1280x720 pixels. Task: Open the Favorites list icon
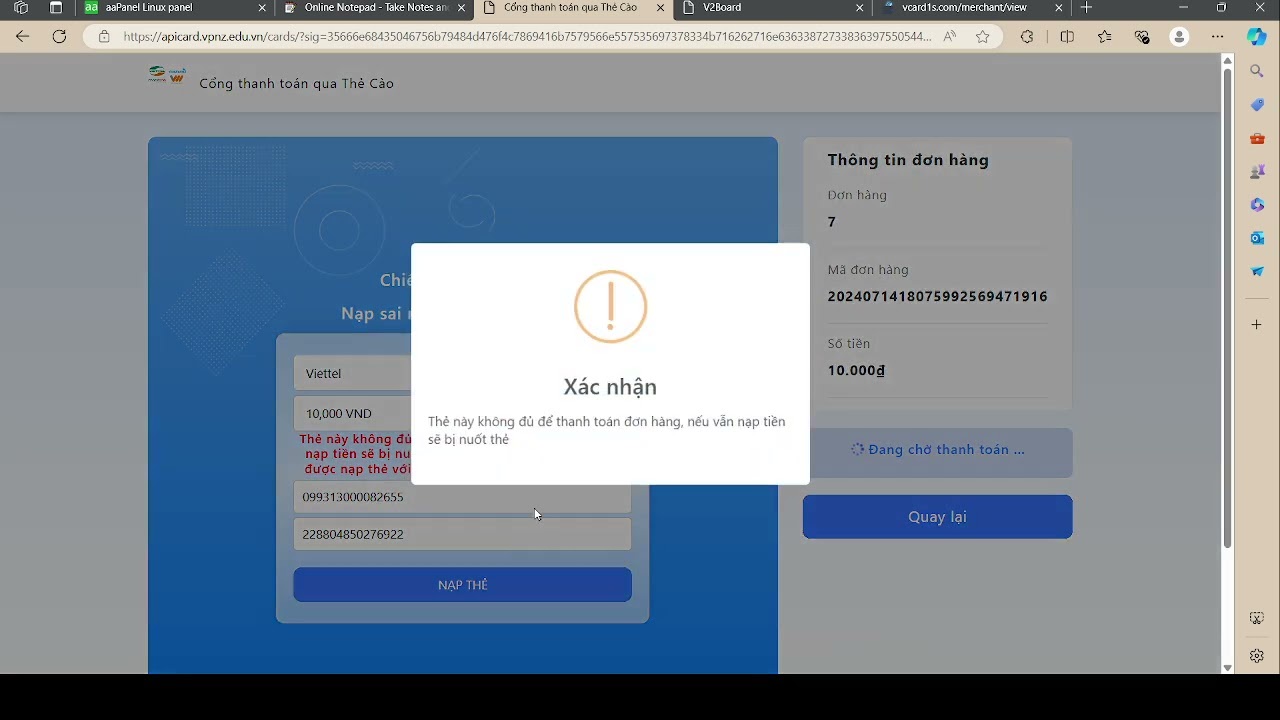1104,37
